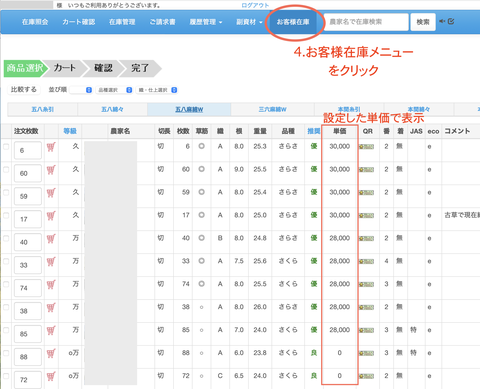Click the ログアウト logout link
The width and height of the screenshot is (480, 389).
255,5
